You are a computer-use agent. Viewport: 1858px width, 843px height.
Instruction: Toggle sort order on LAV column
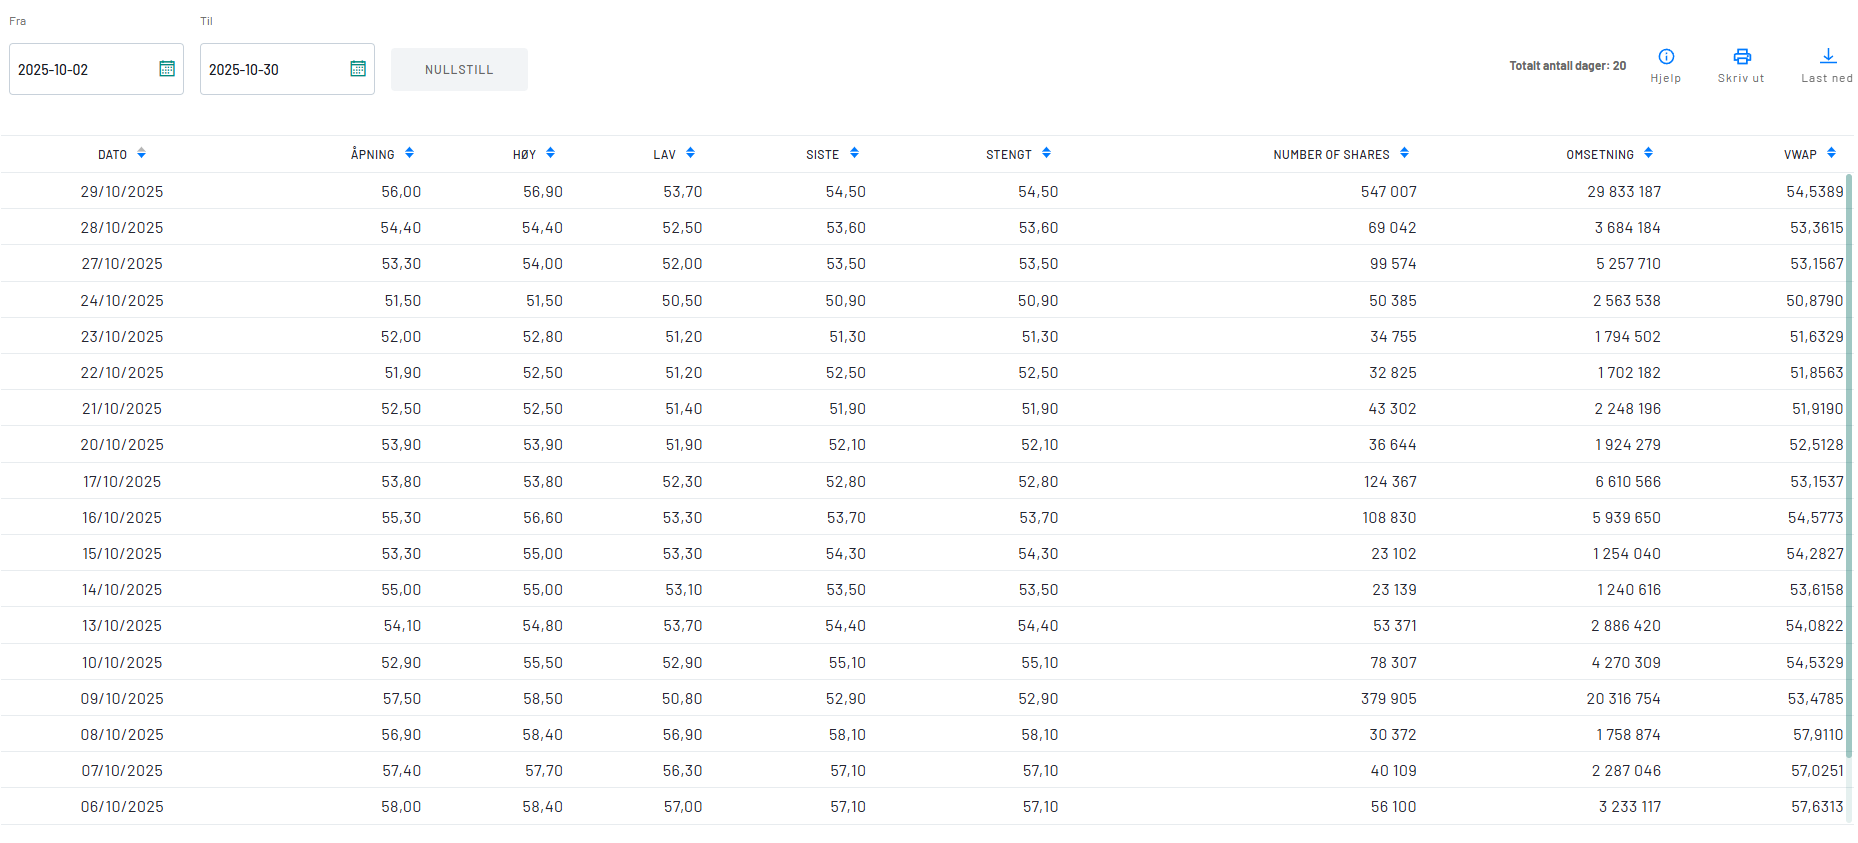691,154
